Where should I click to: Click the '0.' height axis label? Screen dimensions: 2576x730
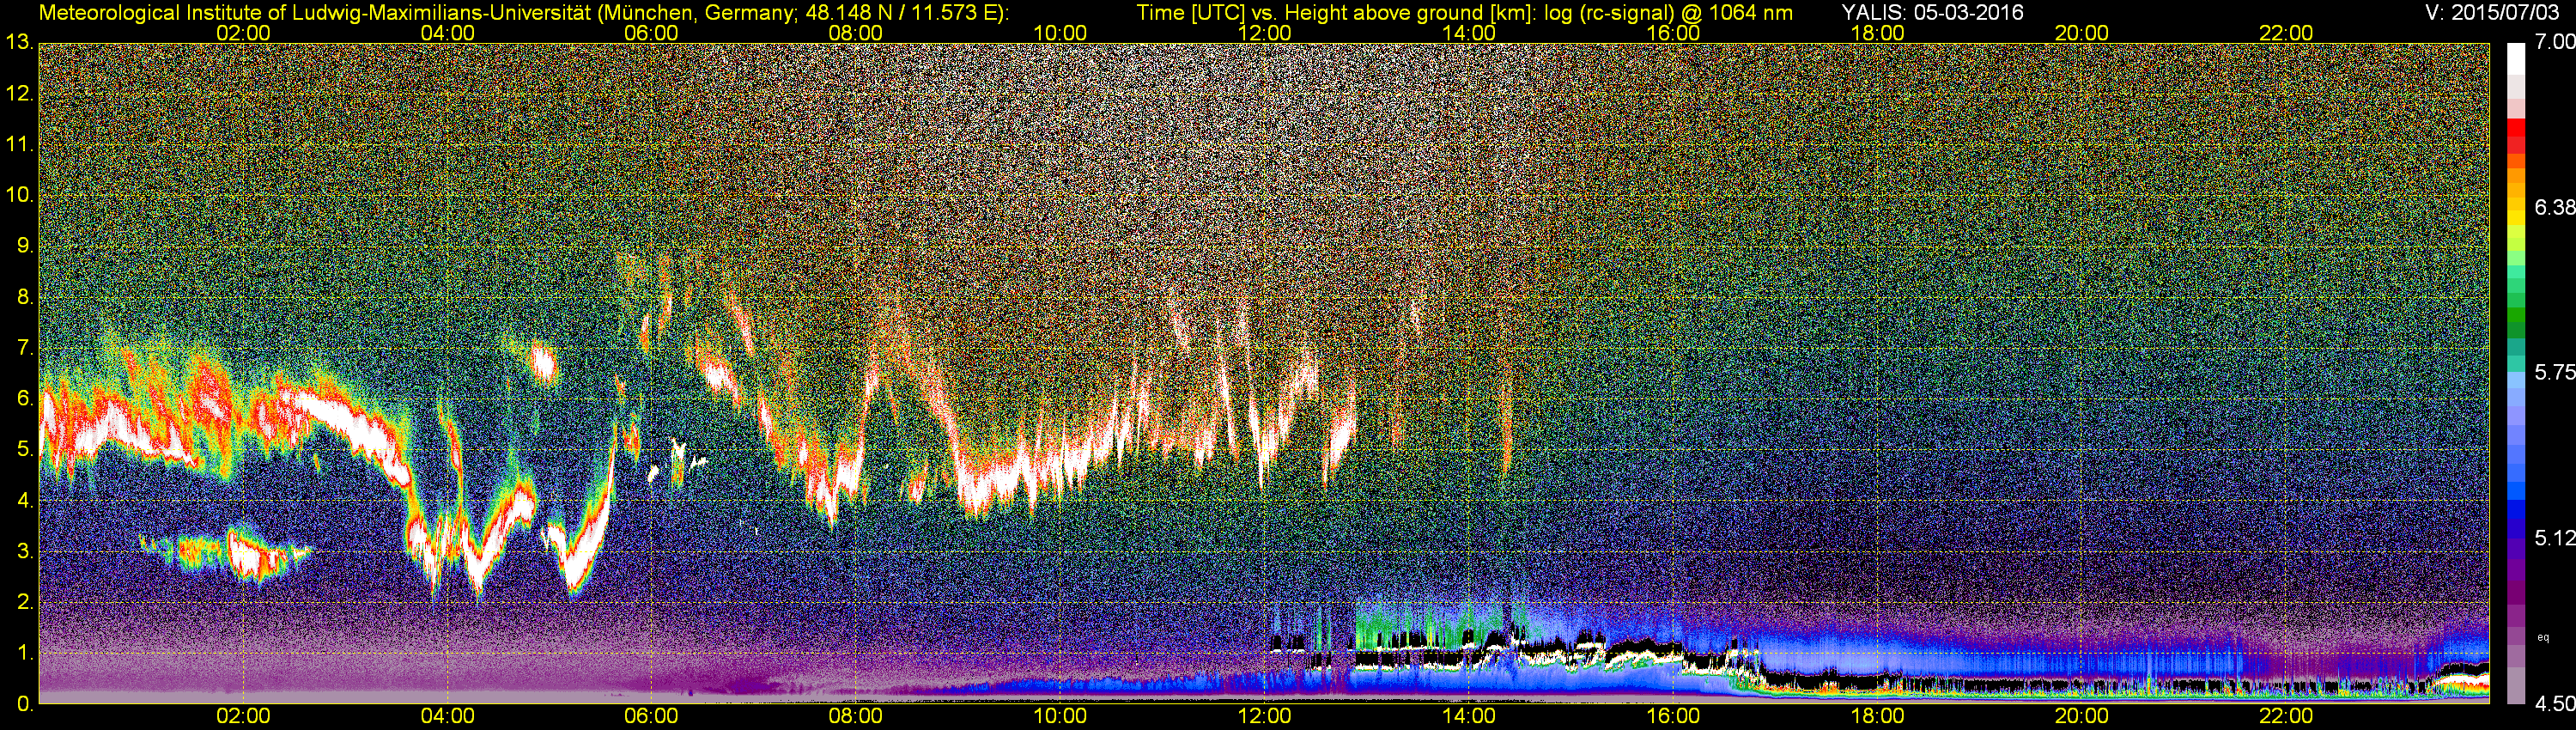pyautogui.click(x=25, y=704)
